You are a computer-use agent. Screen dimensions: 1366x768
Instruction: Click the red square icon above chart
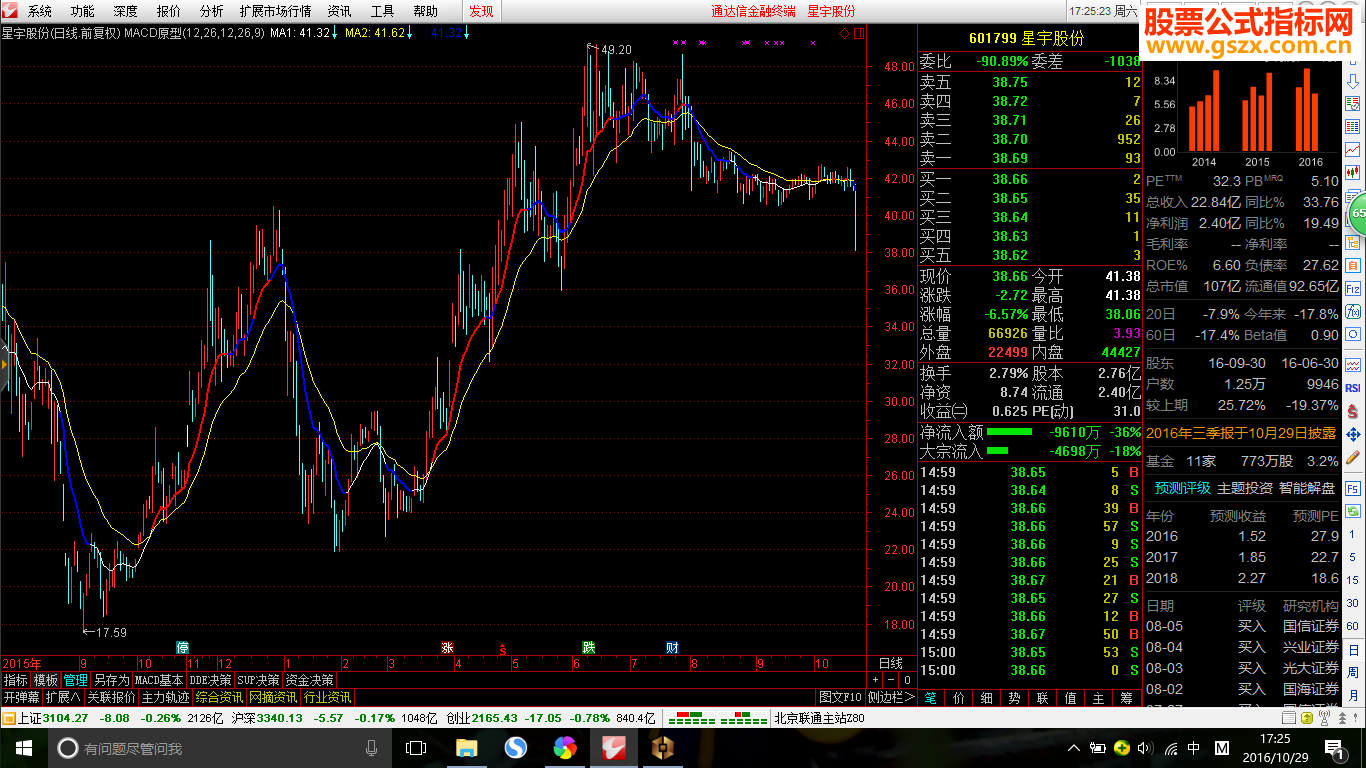[x=857, y=33]
